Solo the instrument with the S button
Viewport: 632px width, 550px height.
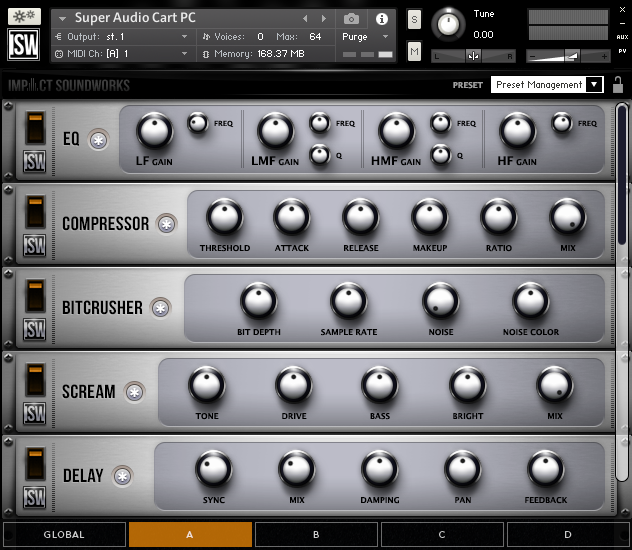[414, 19]
